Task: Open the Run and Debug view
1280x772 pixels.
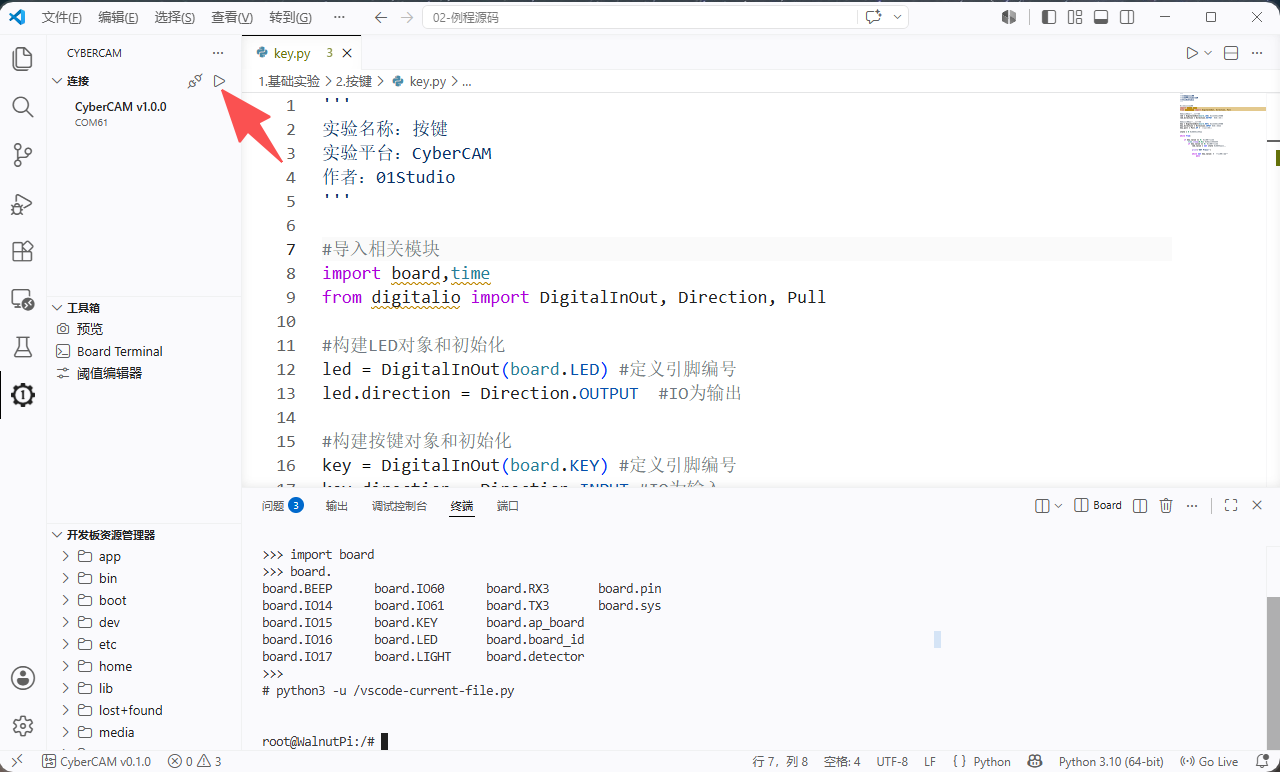Action: point(23,203)
